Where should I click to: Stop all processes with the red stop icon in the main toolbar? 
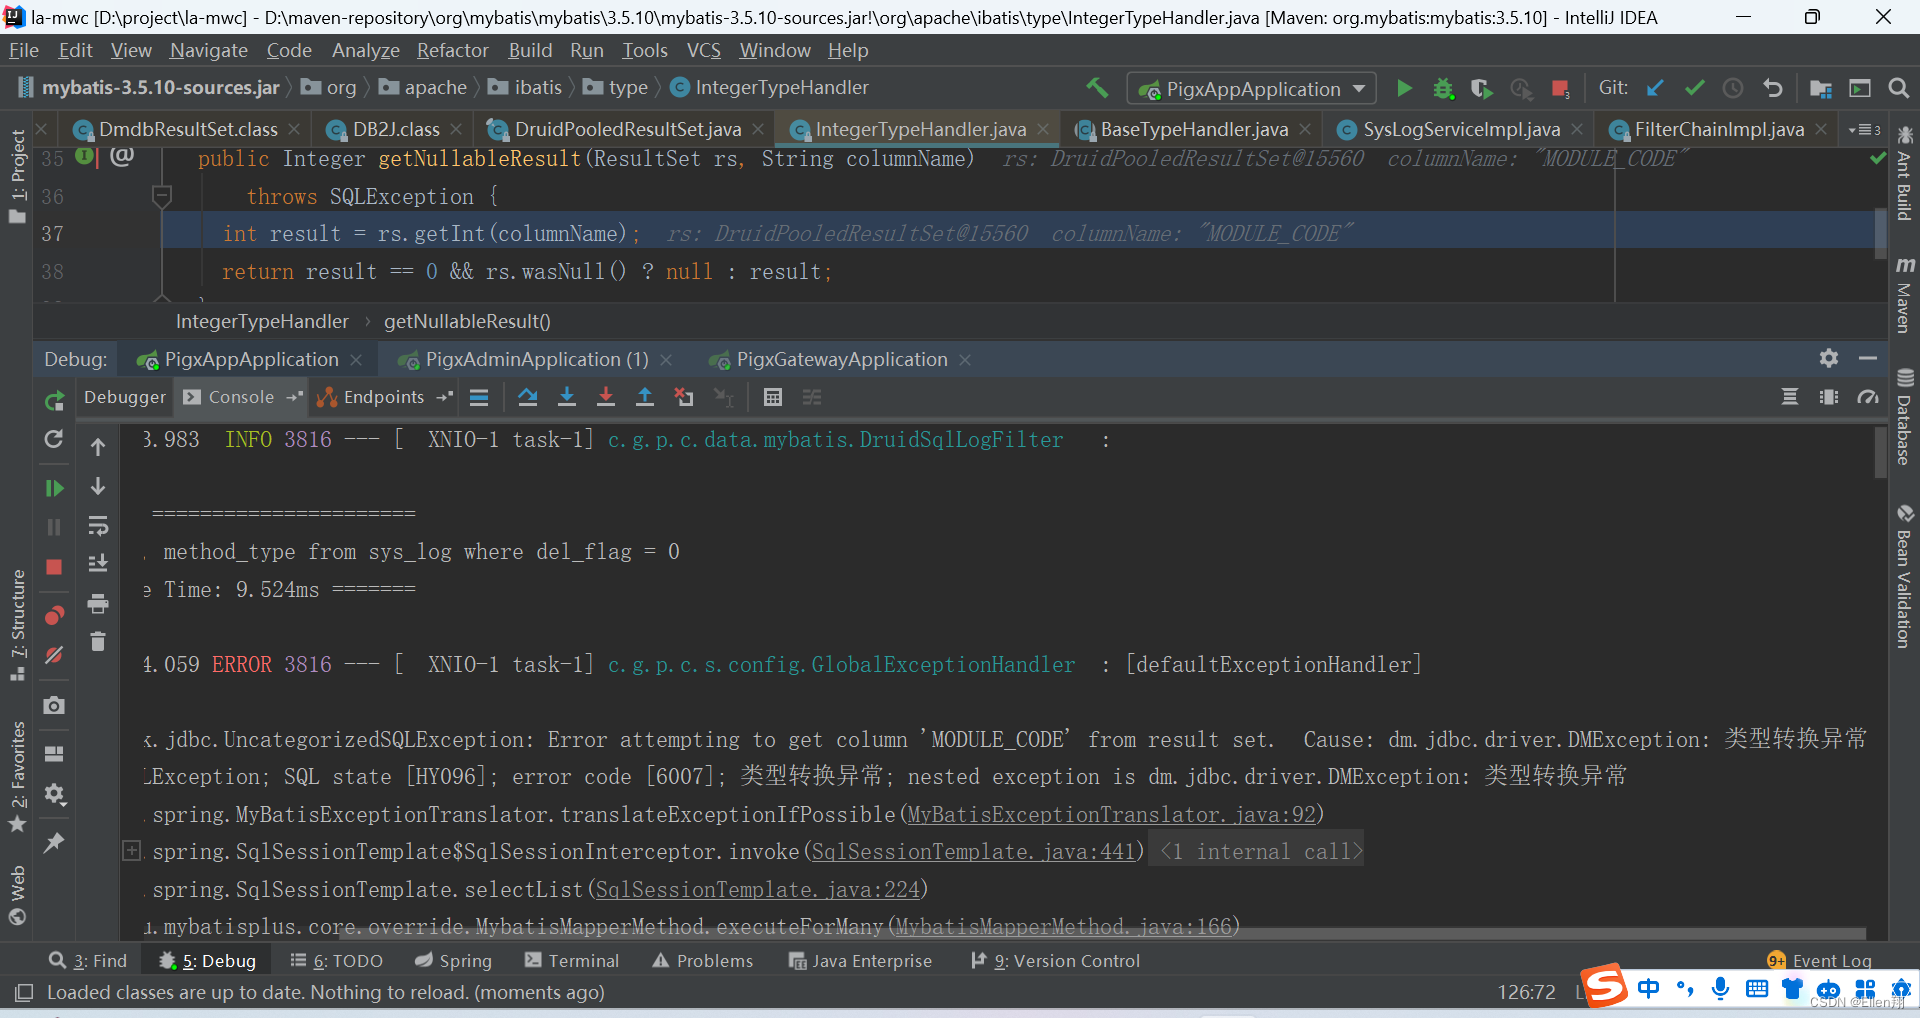tap(1560, 89)
